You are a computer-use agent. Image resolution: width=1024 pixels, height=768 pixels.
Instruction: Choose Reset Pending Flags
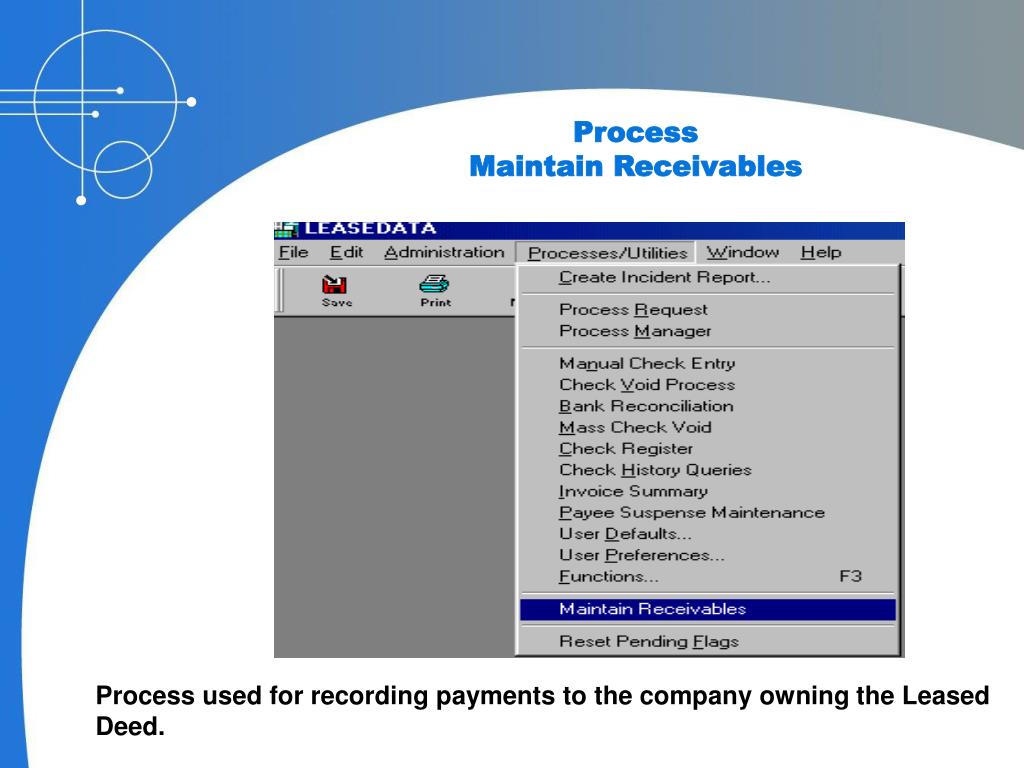pos(708,642)
